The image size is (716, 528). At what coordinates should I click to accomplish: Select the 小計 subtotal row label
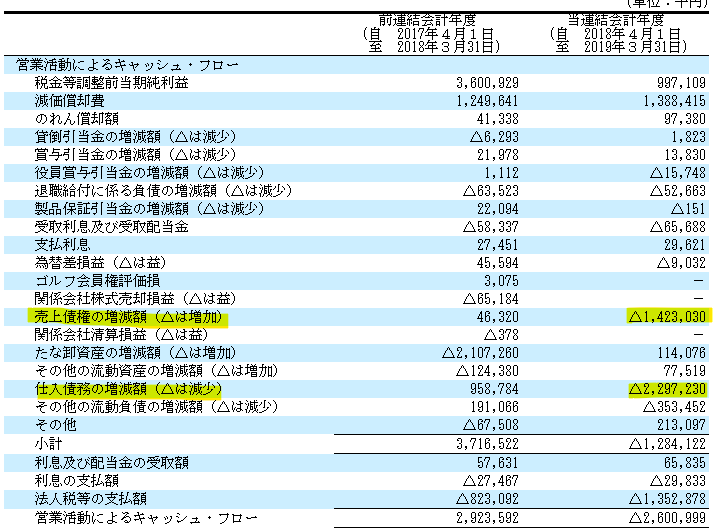[x=48, y=444]
